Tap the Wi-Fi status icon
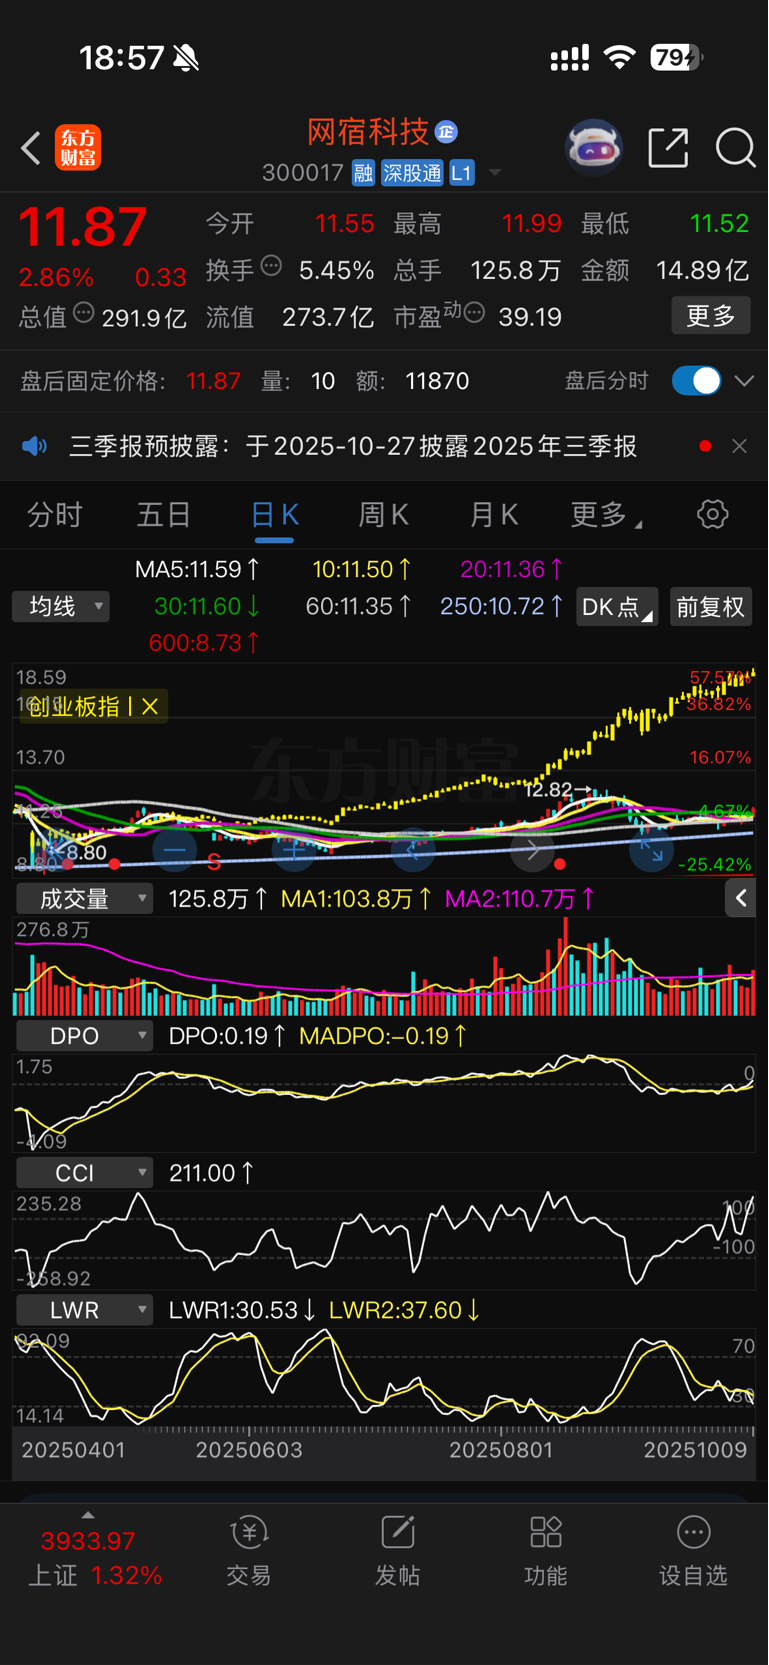Image resolution: width=769 pixels, height=1665 pixels. (620, 58)
